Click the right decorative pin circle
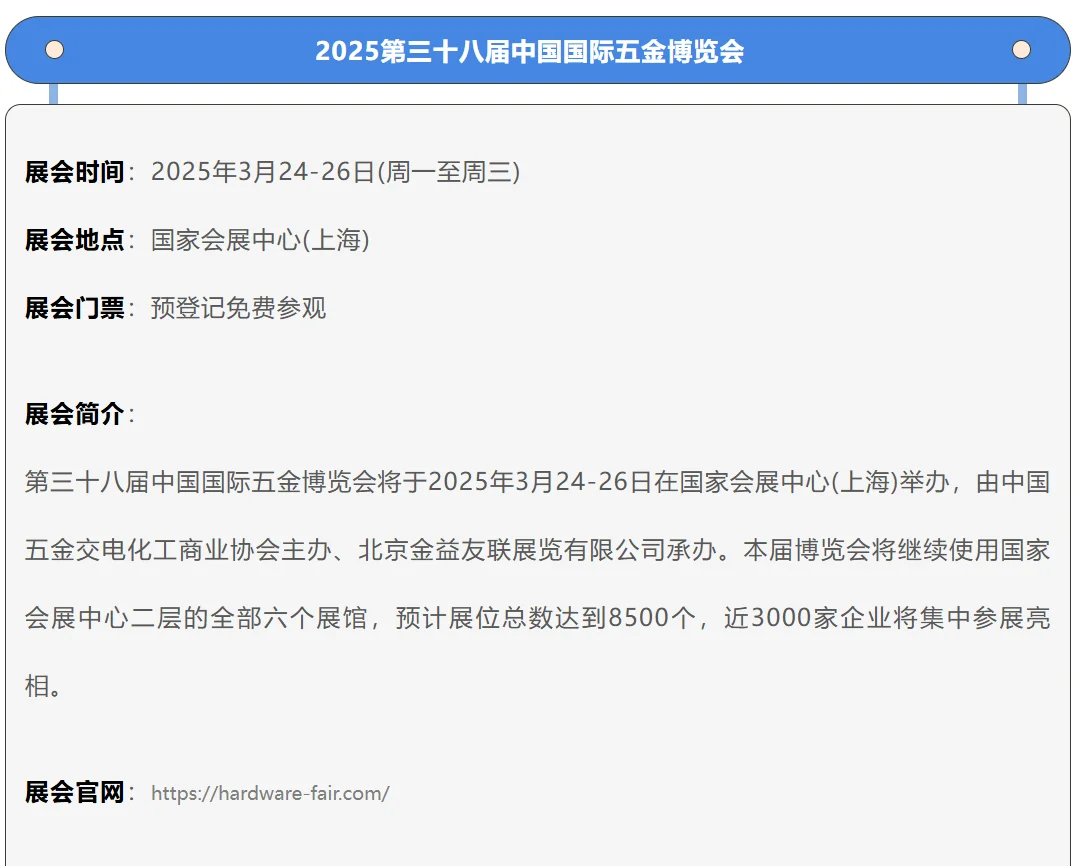The image size is (1077, 866). [1021, 48]
